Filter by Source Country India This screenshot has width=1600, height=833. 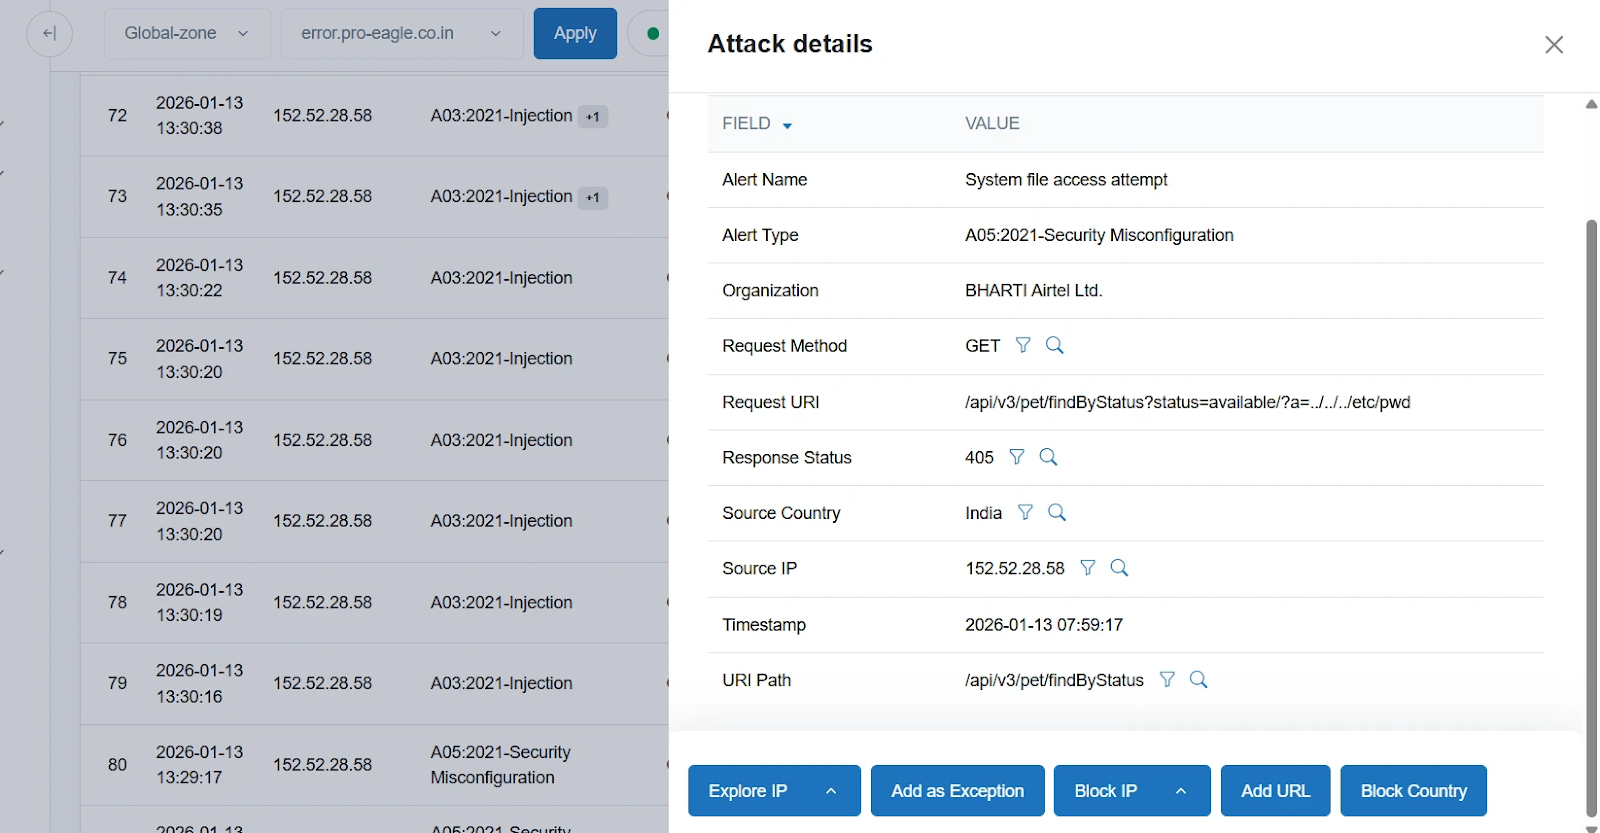pyautogui.click(x=1025, y=513)
